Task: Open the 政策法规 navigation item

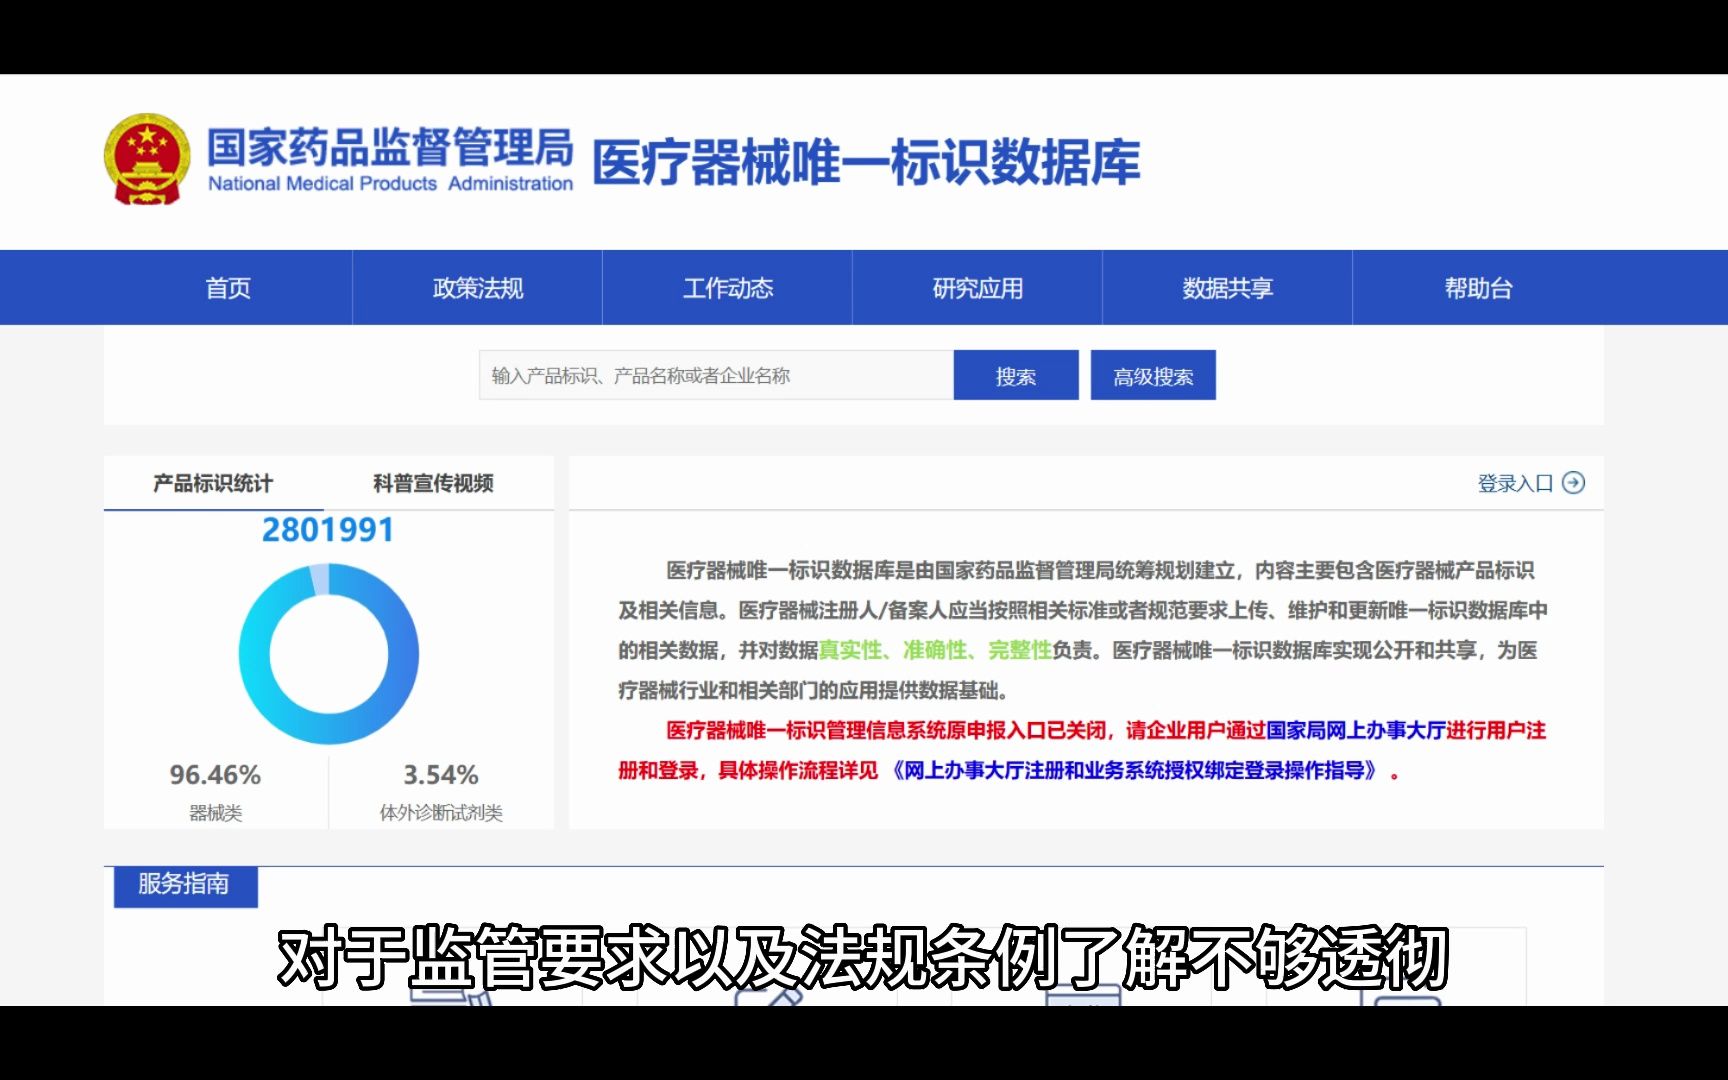Action: pyautogui.click(x=478, y=288)
